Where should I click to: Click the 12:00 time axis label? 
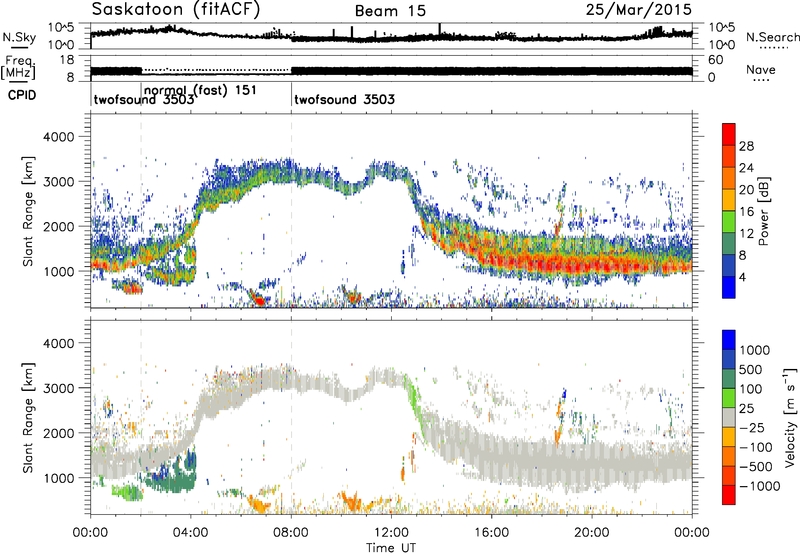391,533
